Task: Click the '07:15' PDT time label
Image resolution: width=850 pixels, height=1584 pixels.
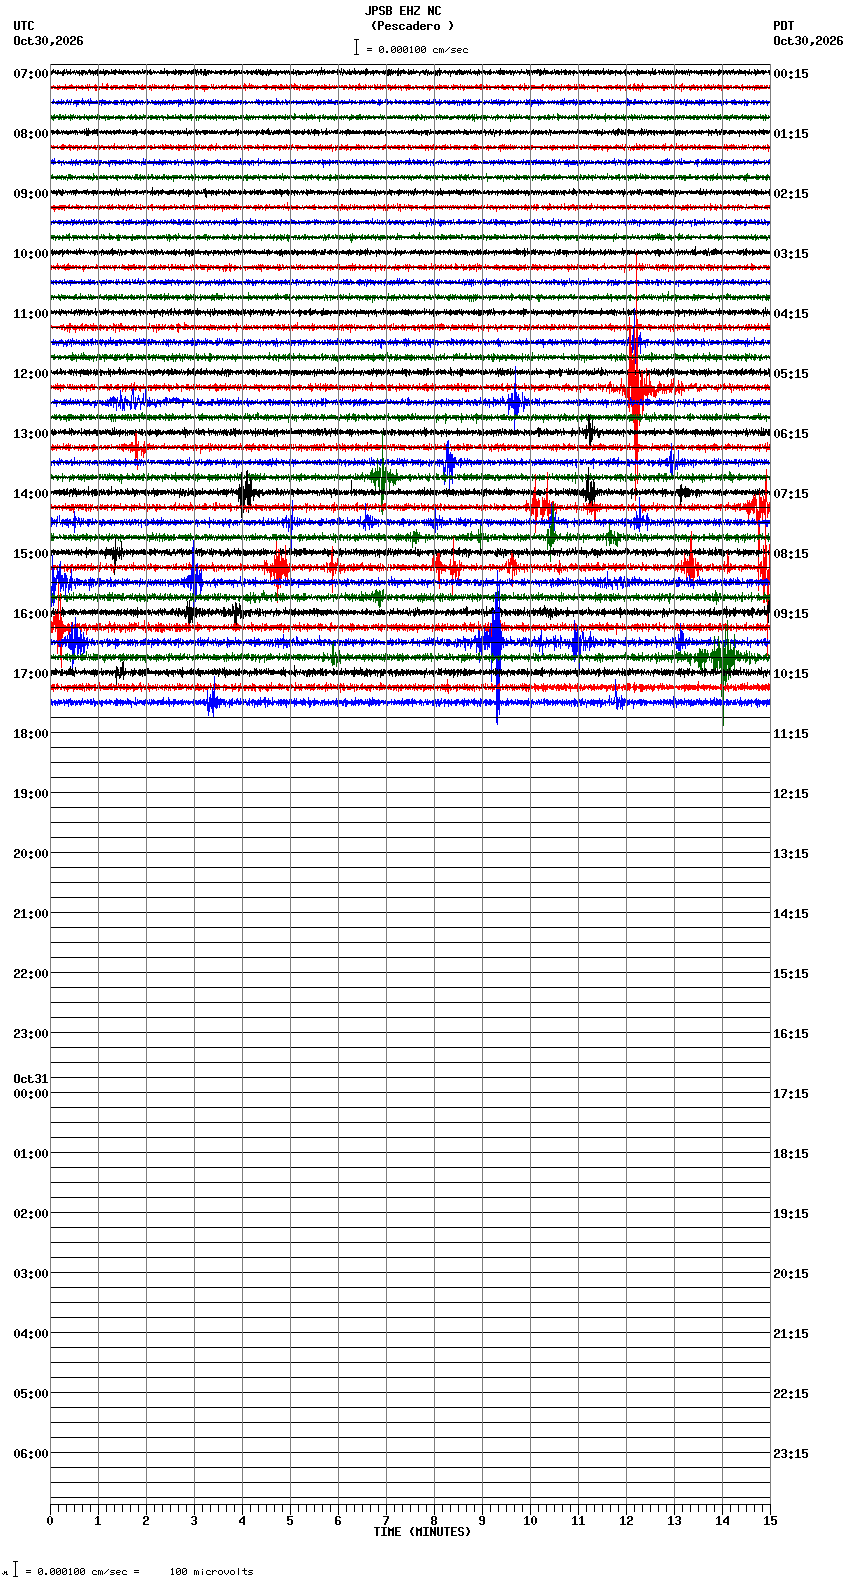Action: 791,494
